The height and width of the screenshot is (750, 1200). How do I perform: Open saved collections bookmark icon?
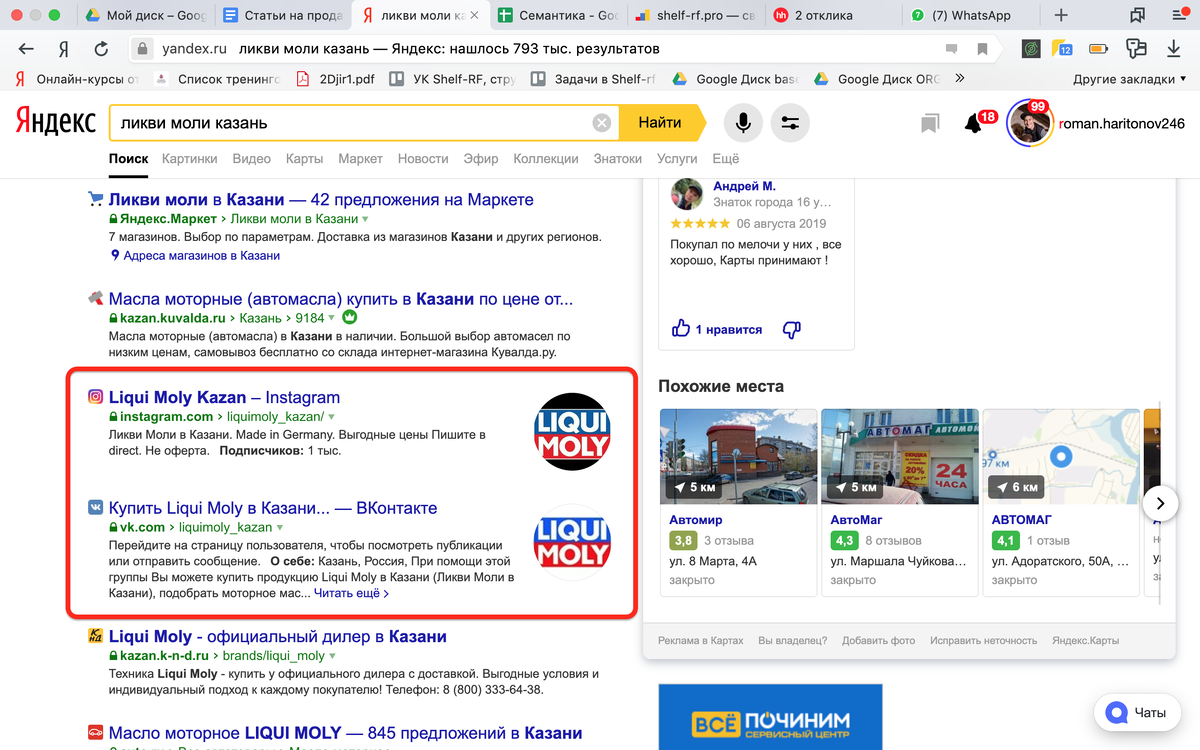tap(930, 123)
